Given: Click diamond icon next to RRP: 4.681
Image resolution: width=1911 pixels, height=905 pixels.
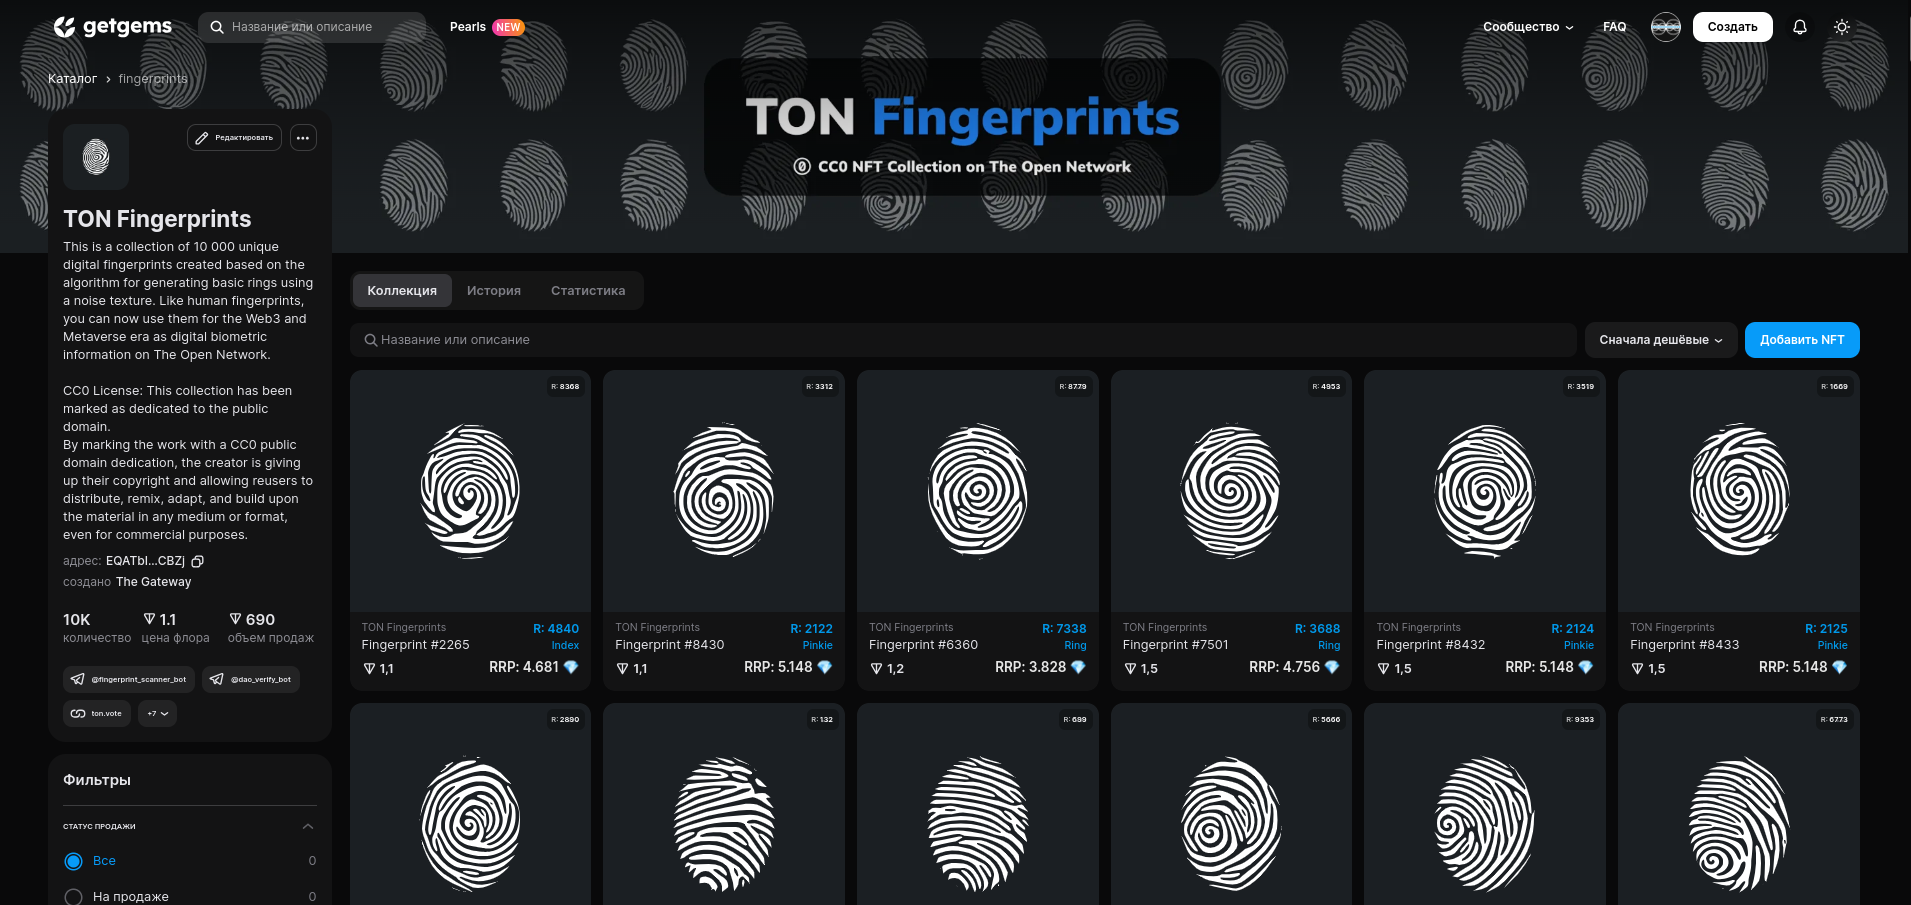Looking at the screenshot, I should [571, 667].
